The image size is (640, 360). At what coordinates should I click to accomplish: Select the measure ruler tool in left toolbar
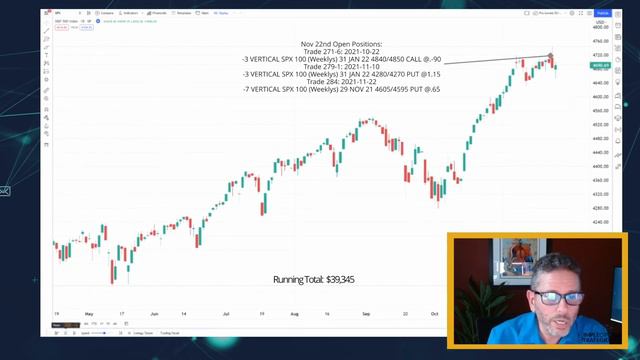click(x=47, y=90)
